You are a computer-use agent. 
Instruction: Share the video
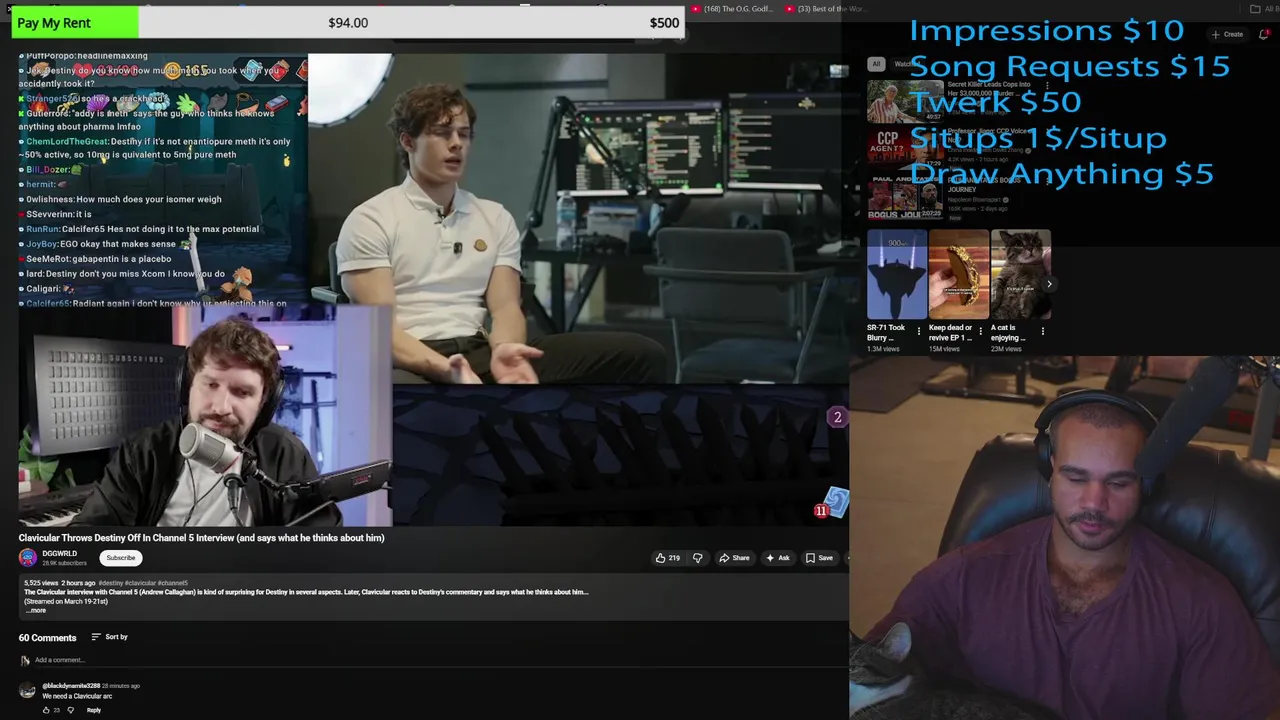click(734, 558)
